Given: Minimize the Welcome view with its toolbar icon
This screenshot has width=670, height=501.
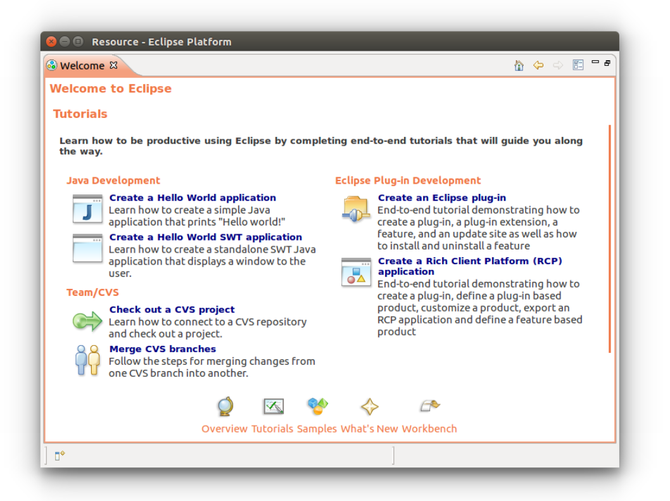Looking at the screenshot, I should coord(595,62).
